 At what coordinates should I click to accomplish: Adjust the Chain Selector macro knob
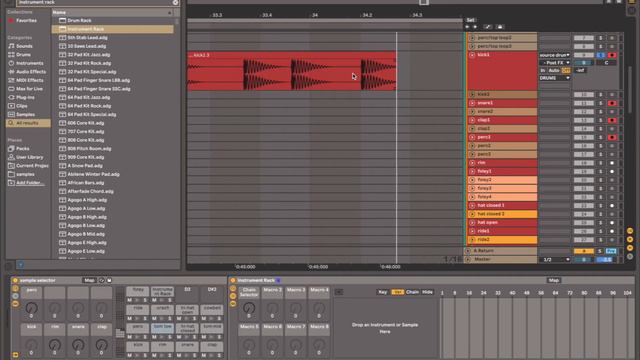pos(249,308)
